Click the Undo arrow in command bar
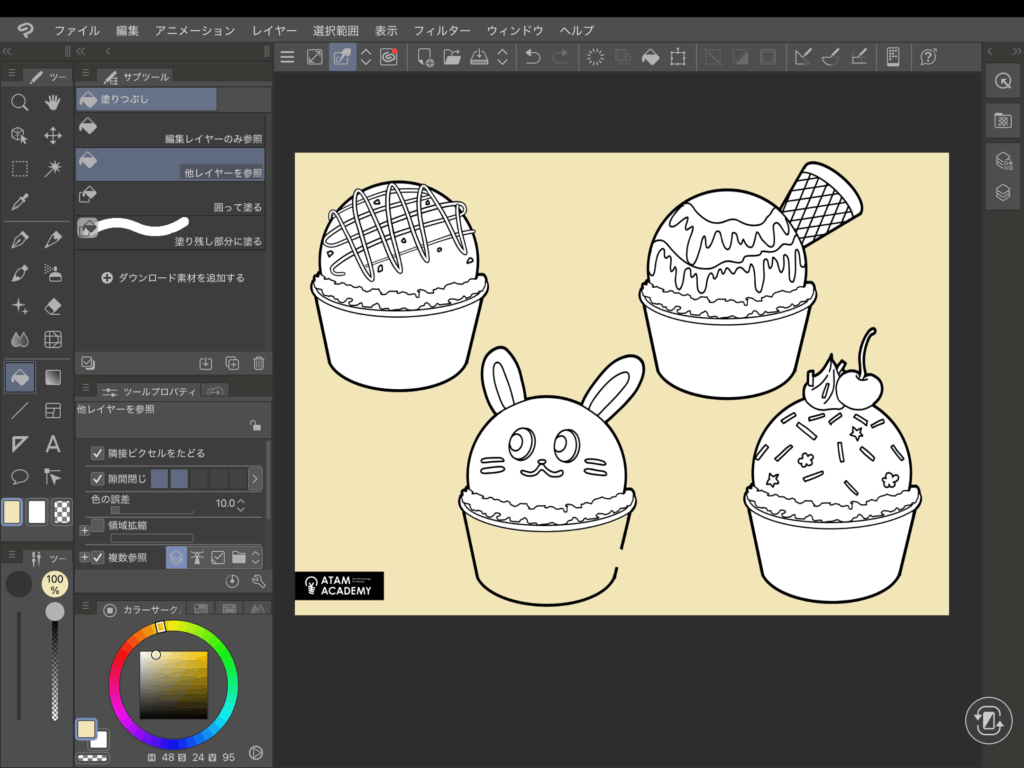This screenshot has height=768, width=1024. click(x=533, y=57)
